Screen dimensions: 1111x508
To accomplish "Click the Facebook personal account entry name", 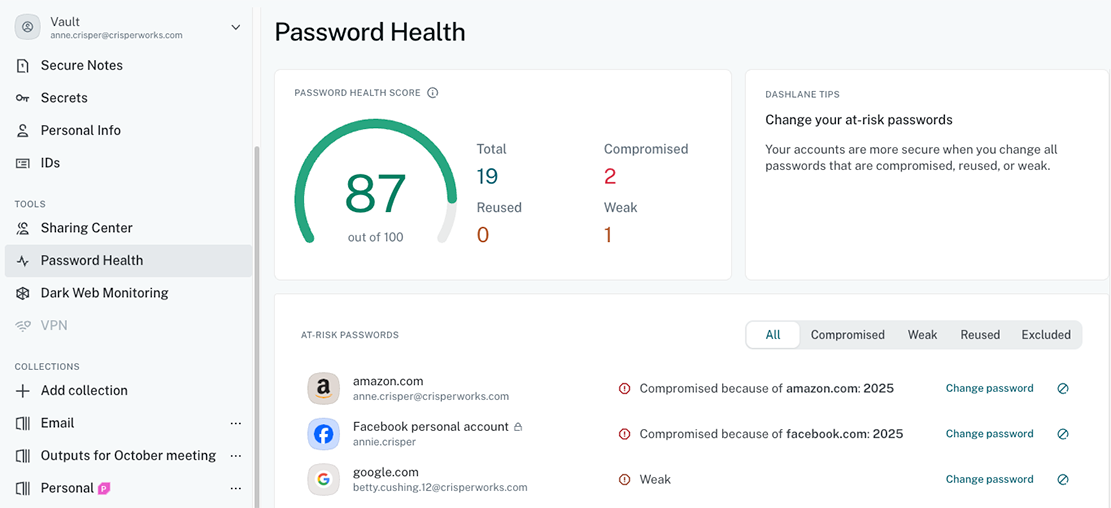I will (431, 427).
